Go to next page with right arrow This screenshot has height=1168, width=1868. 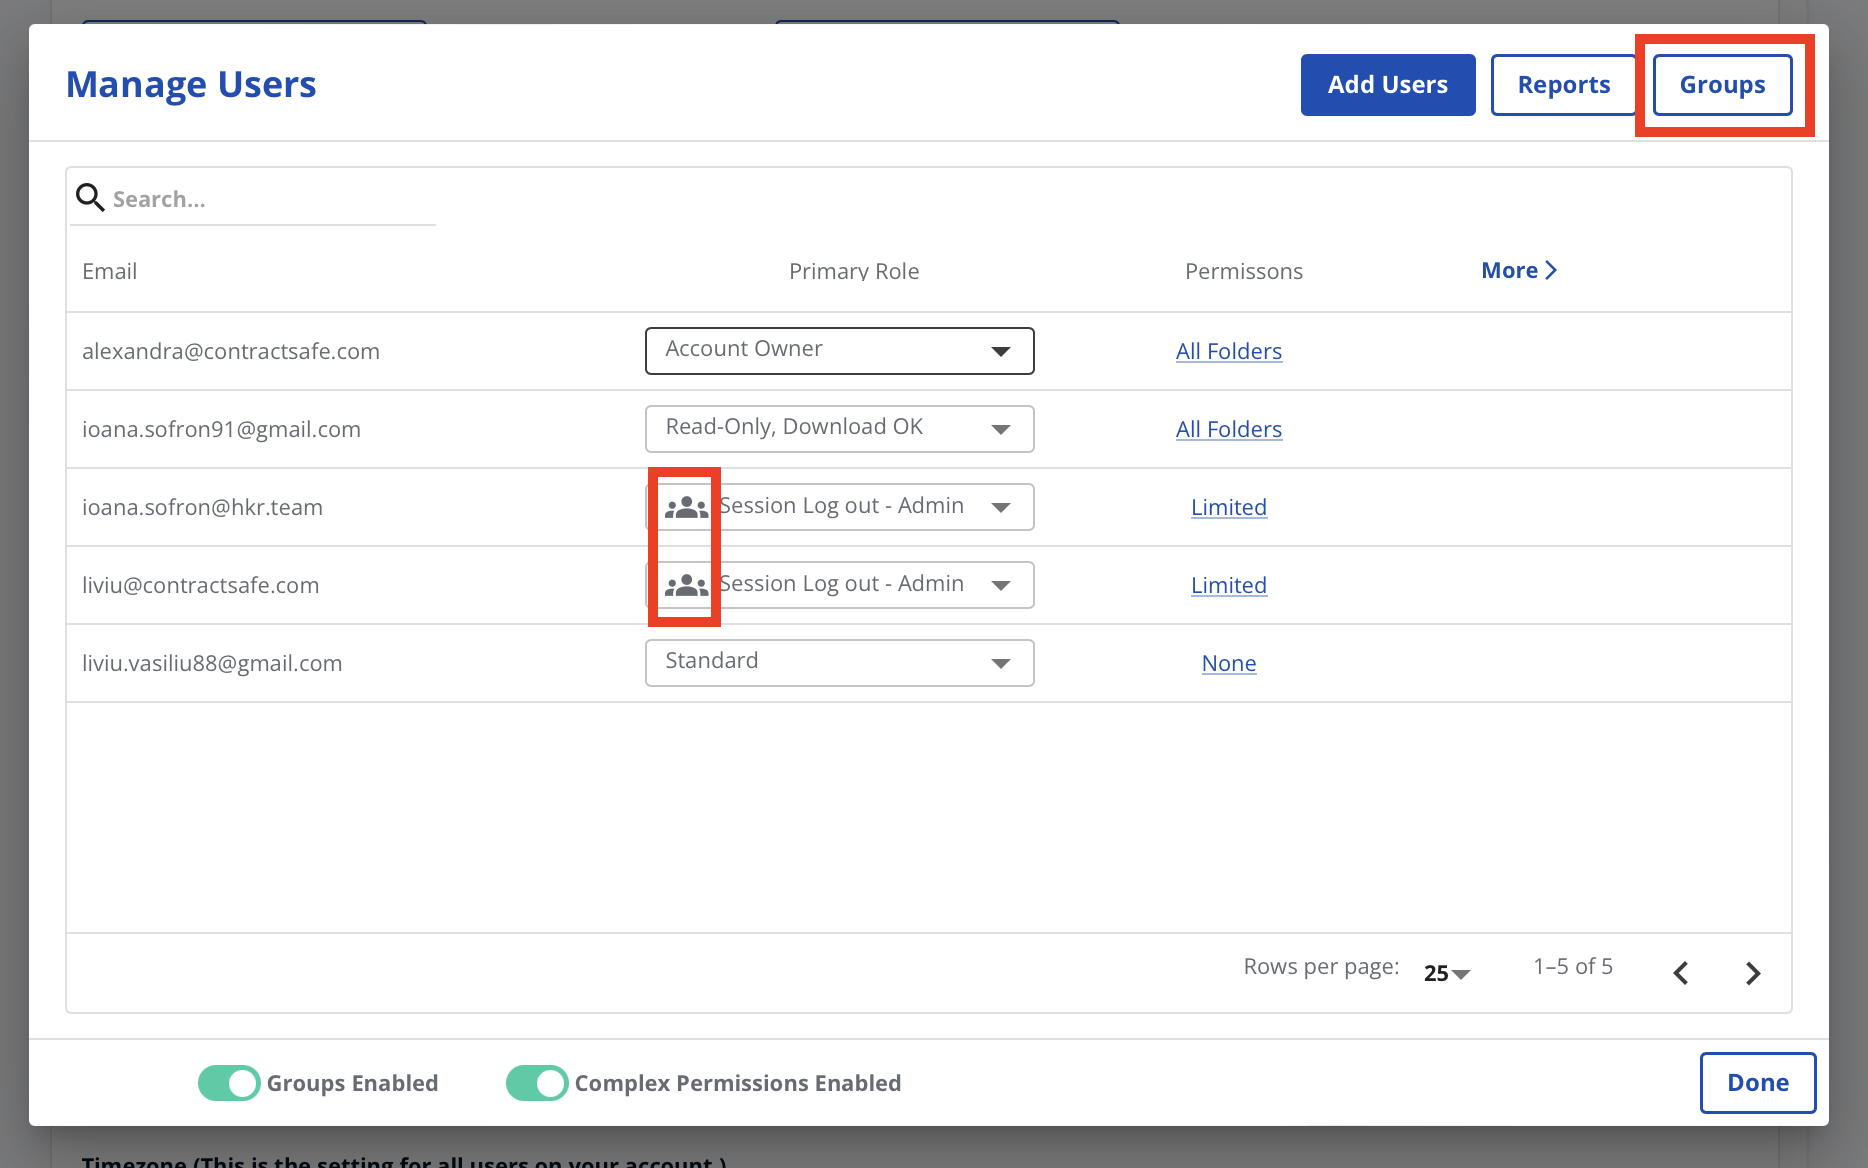(x=1752, y=972)
